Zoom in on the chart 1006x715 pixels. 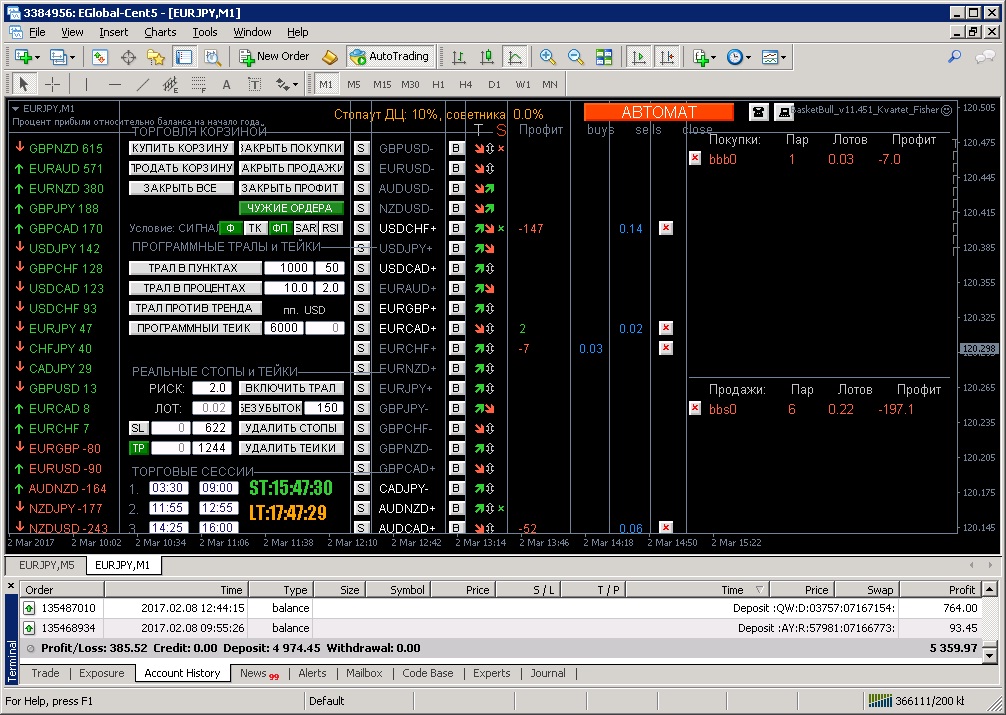[547, 57]
